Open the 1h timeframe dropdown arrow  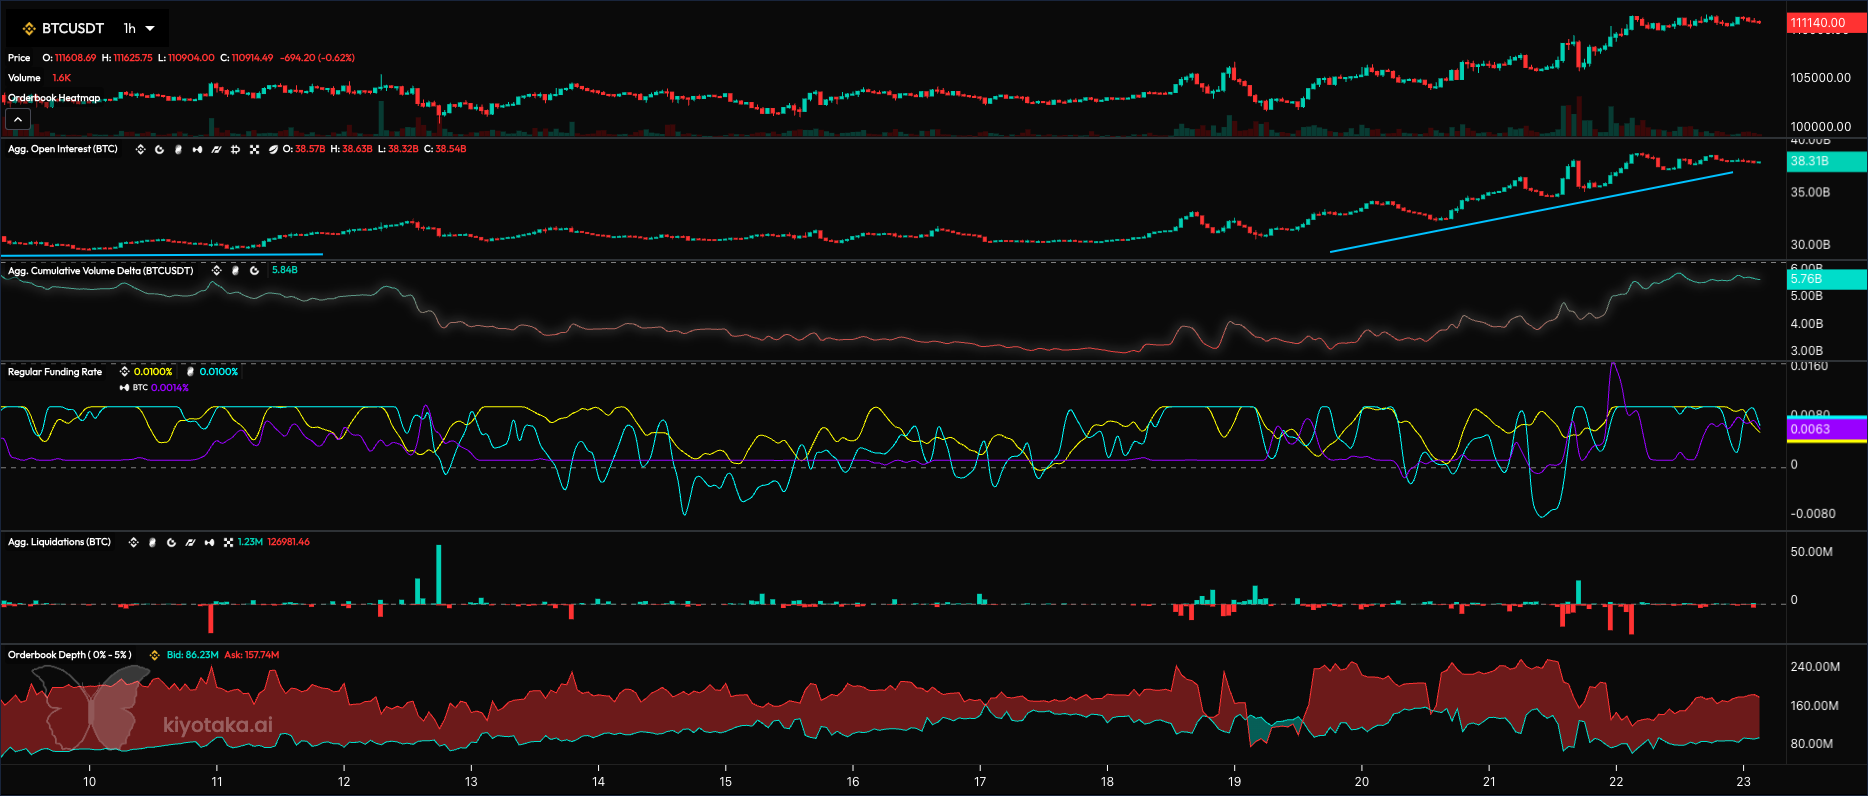click(x=150, y=28)
